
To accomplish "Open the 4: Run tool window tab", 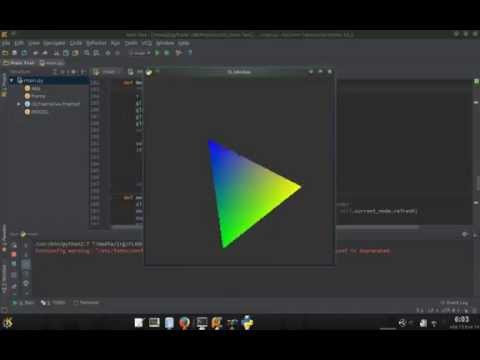I will pos(23,302).
